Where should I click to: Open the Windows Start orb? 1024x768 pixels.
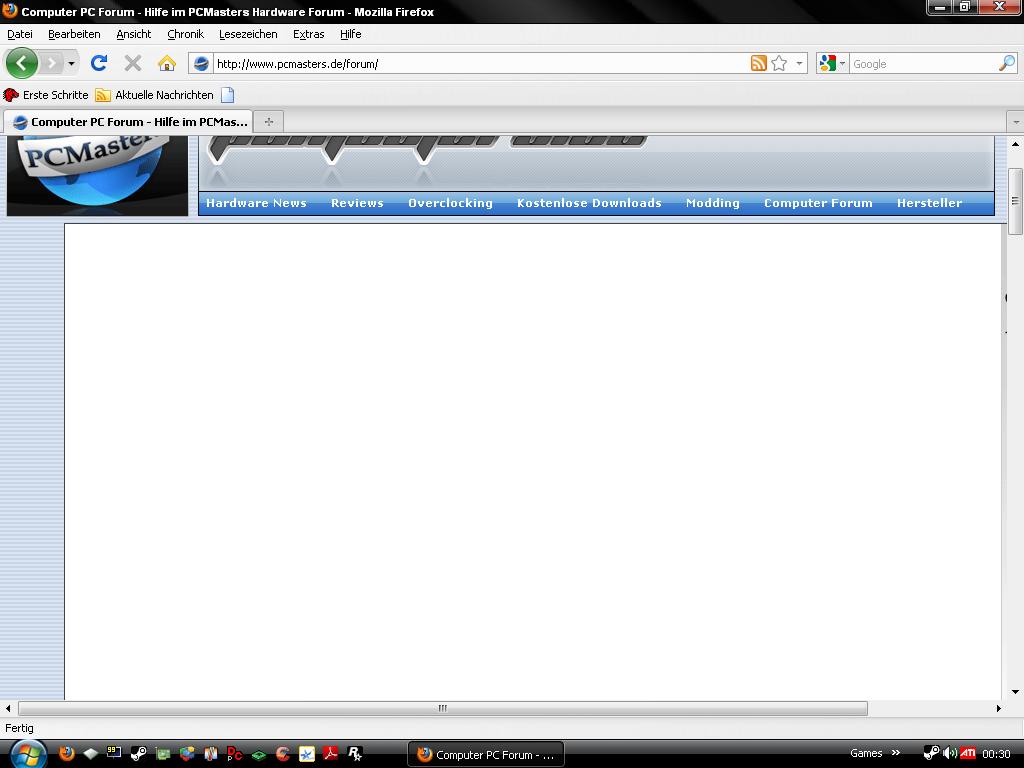point(27,753)
